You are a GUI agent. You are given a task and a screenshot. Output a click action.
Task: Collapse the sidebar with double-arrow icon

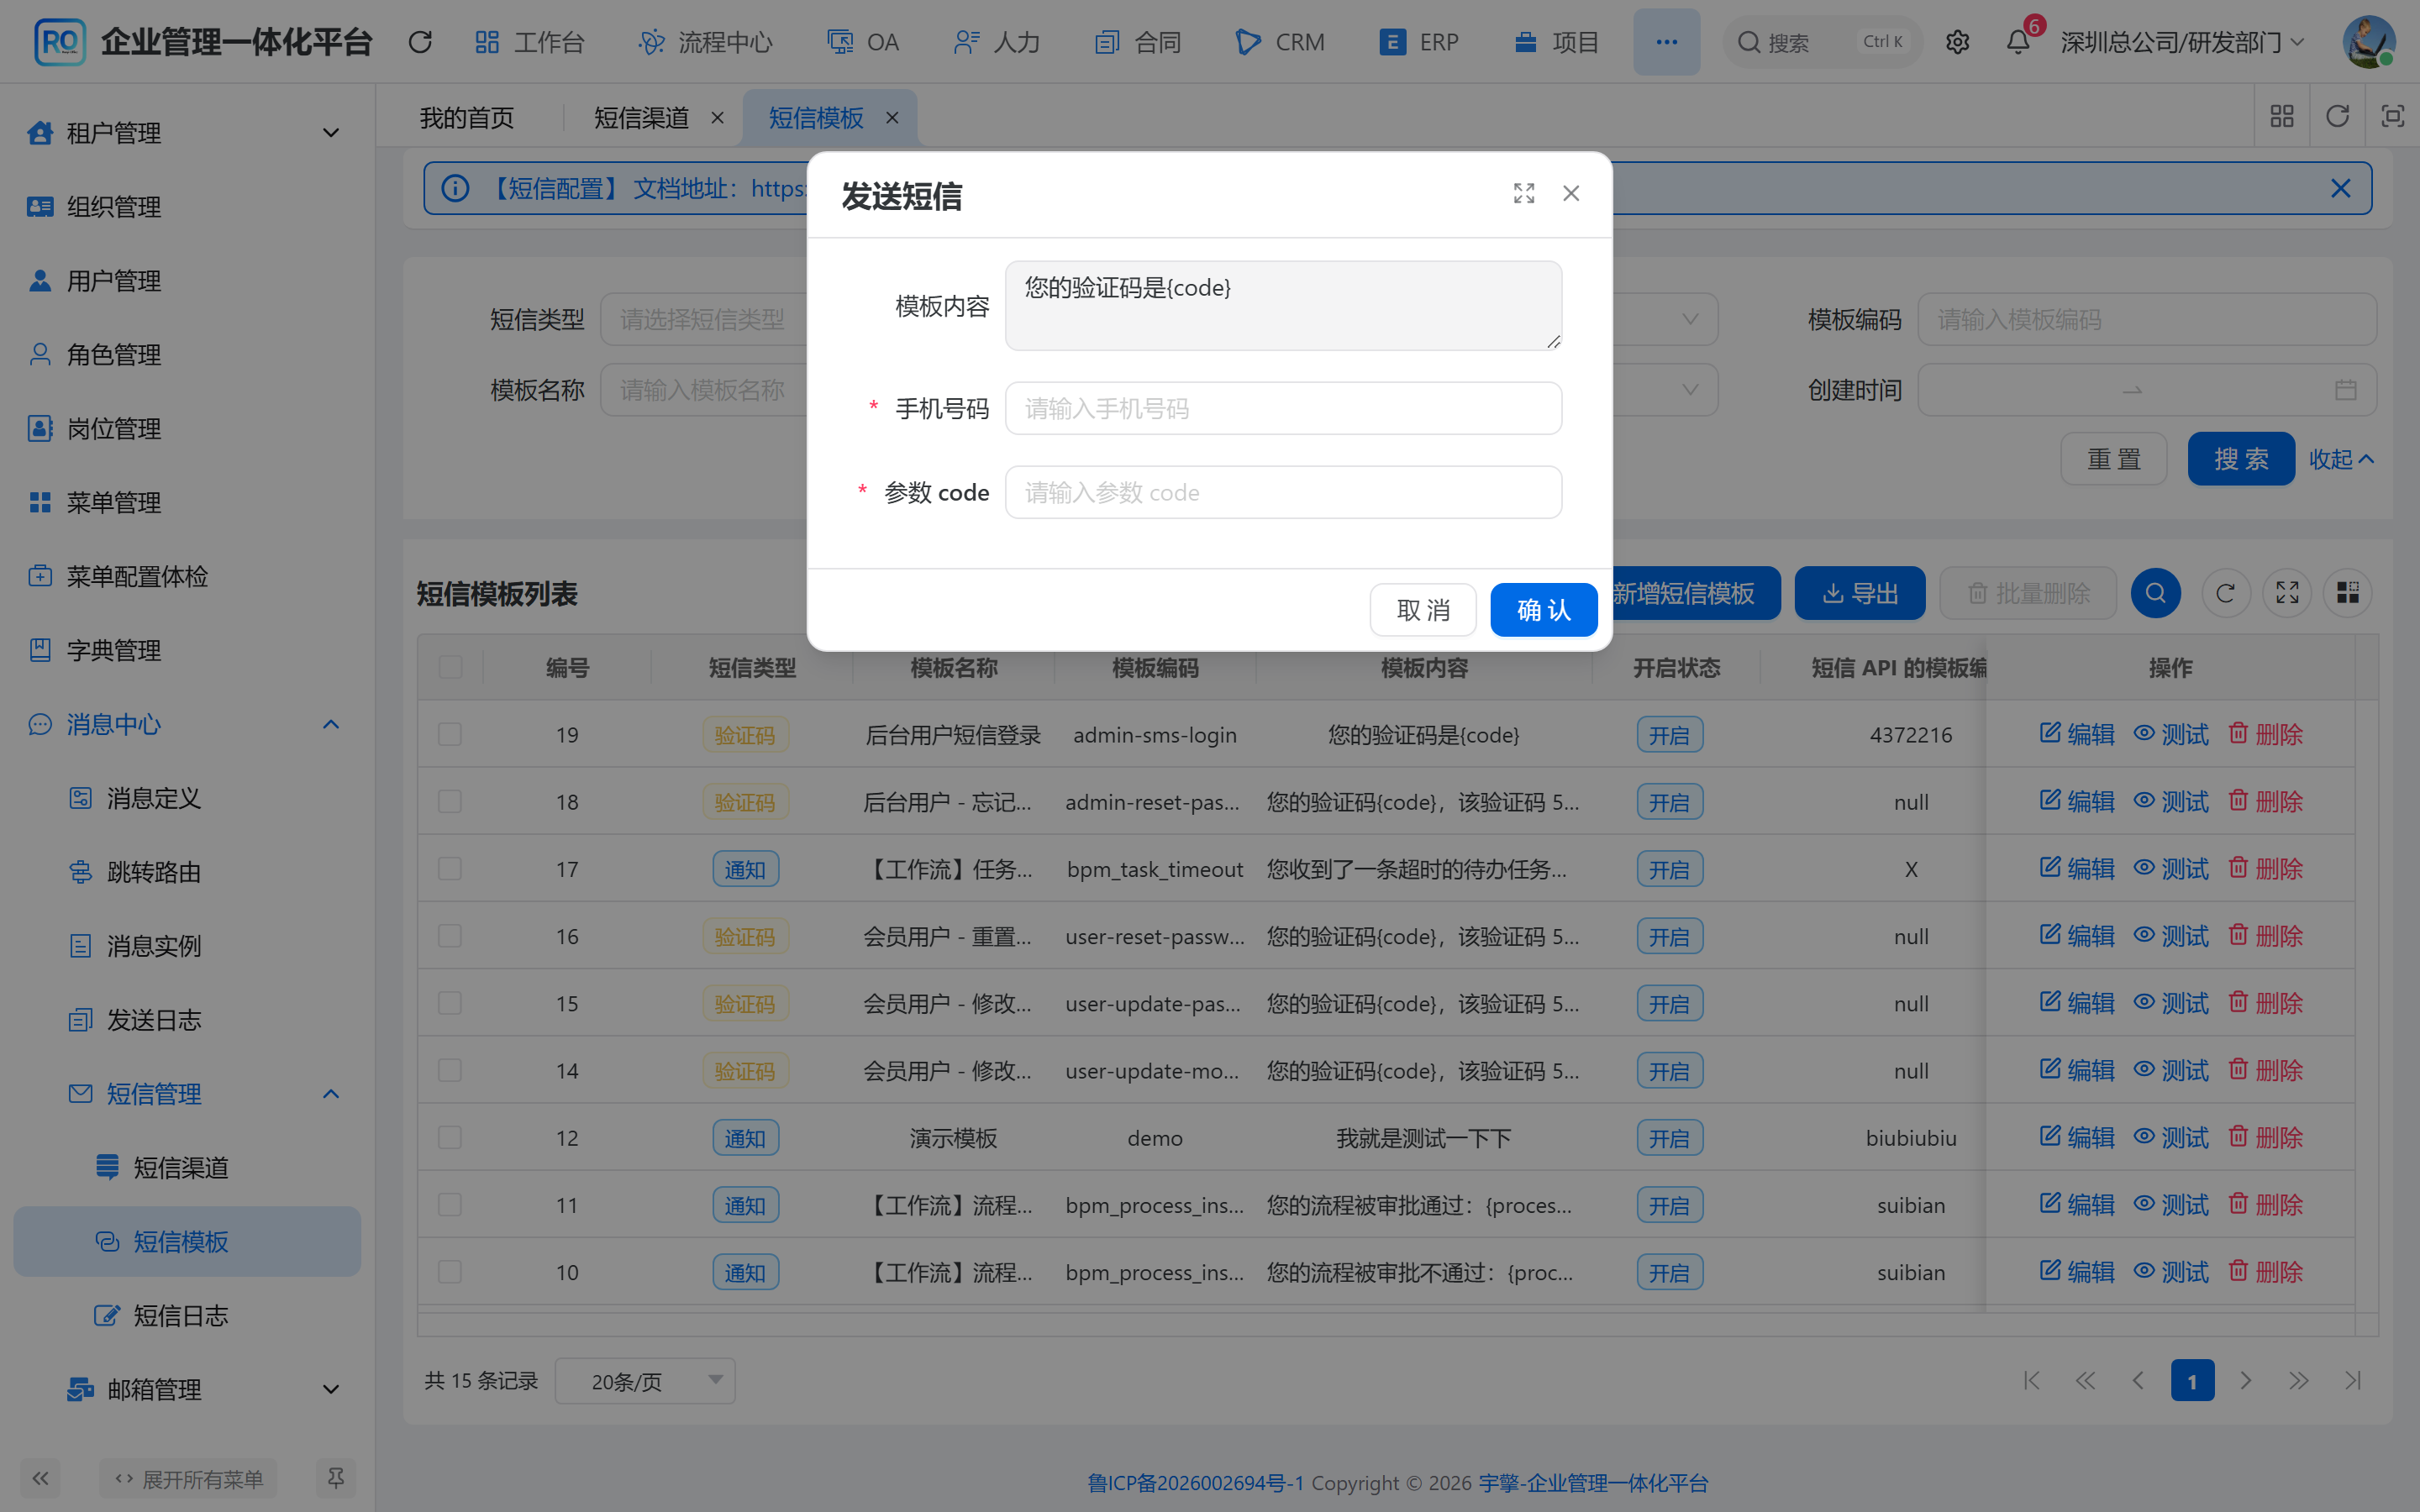point(40,1478)
